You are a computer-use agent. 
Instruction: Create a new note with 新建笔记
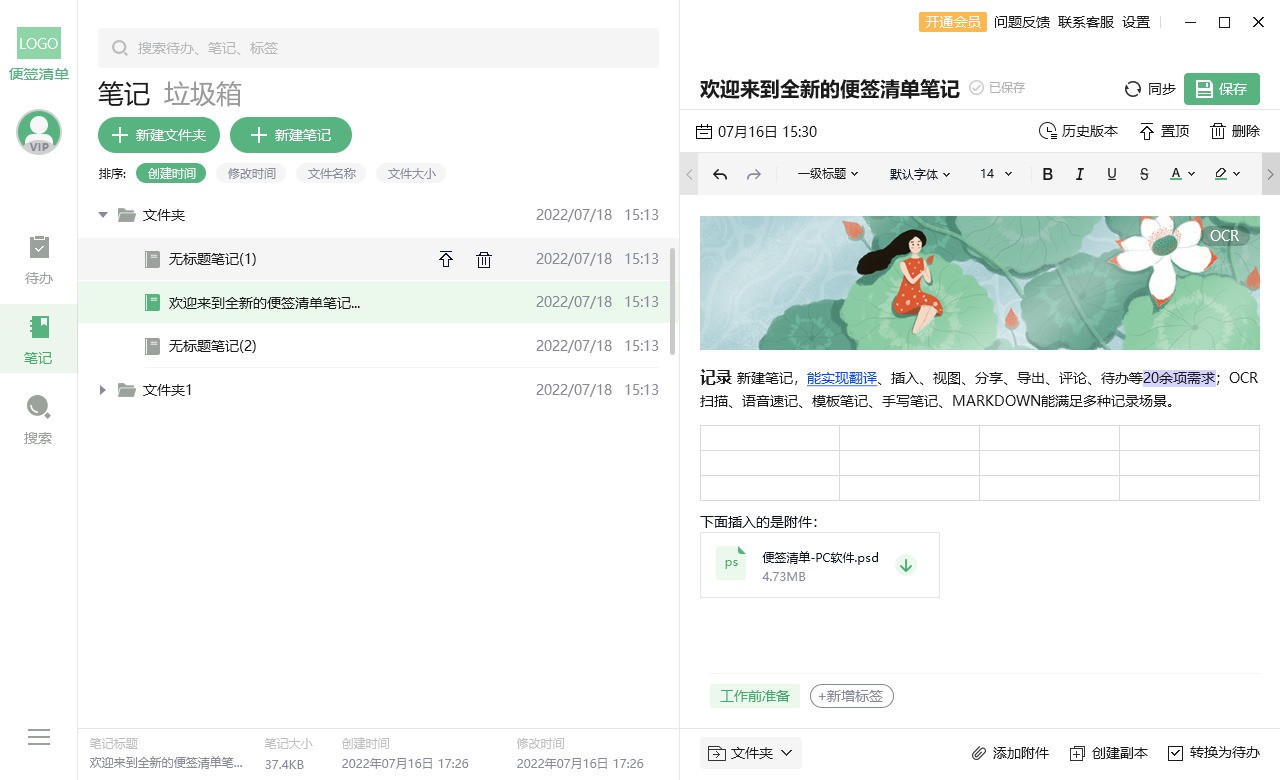pyautogui.click(x=291, y=135)
